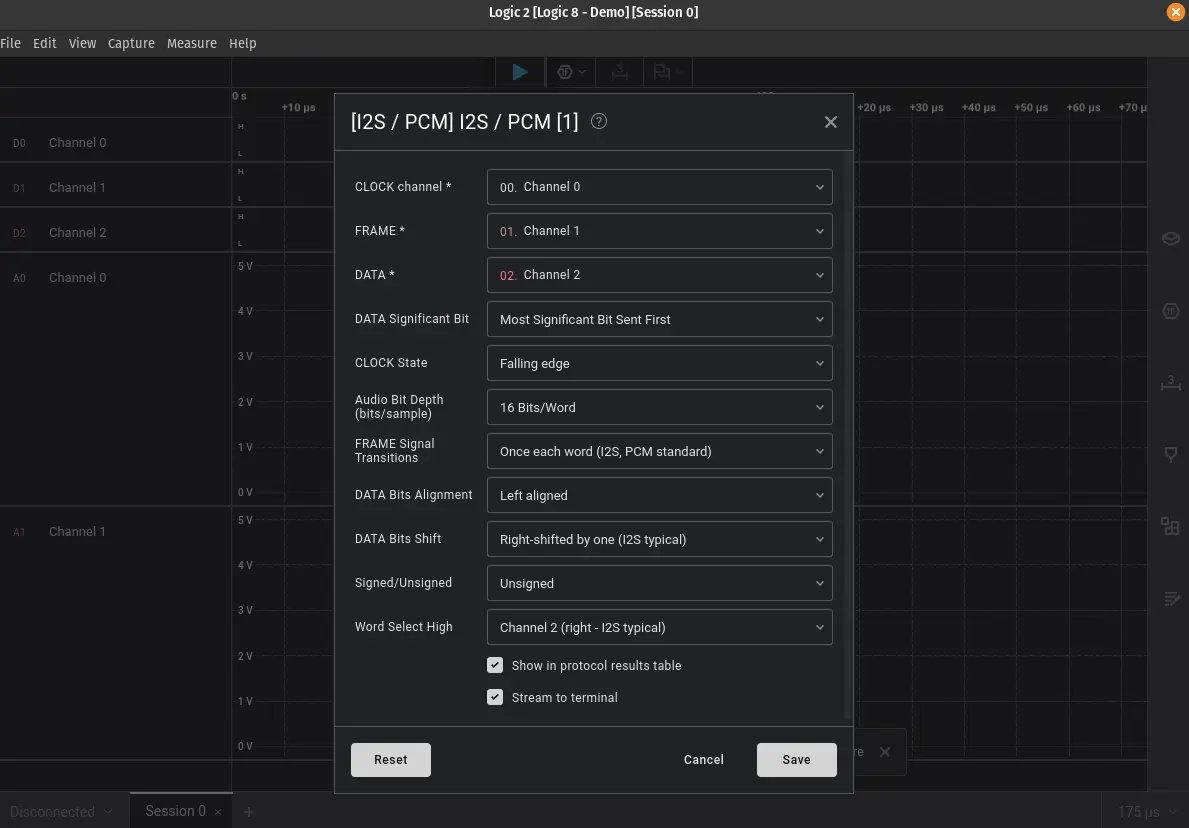Expand the Word Select High dropdown
The width and height of the screenshot is (1189, 828).
click(x=659, y=627)
